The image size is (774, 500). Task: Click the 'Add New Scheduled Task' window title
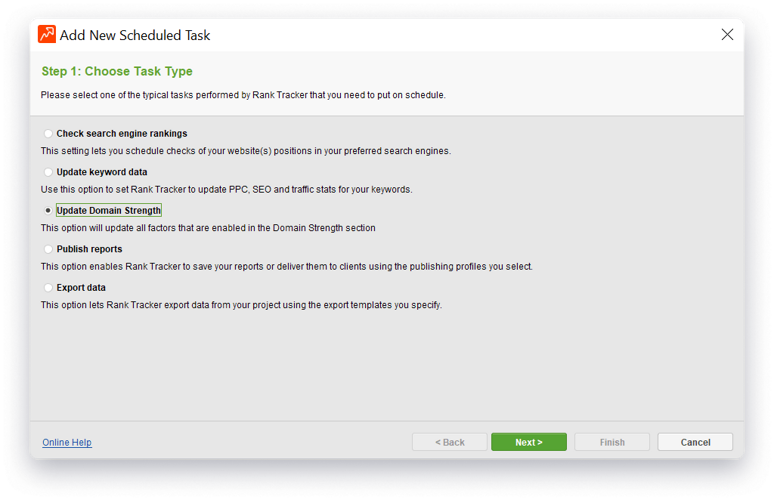[x=135, y=35]
